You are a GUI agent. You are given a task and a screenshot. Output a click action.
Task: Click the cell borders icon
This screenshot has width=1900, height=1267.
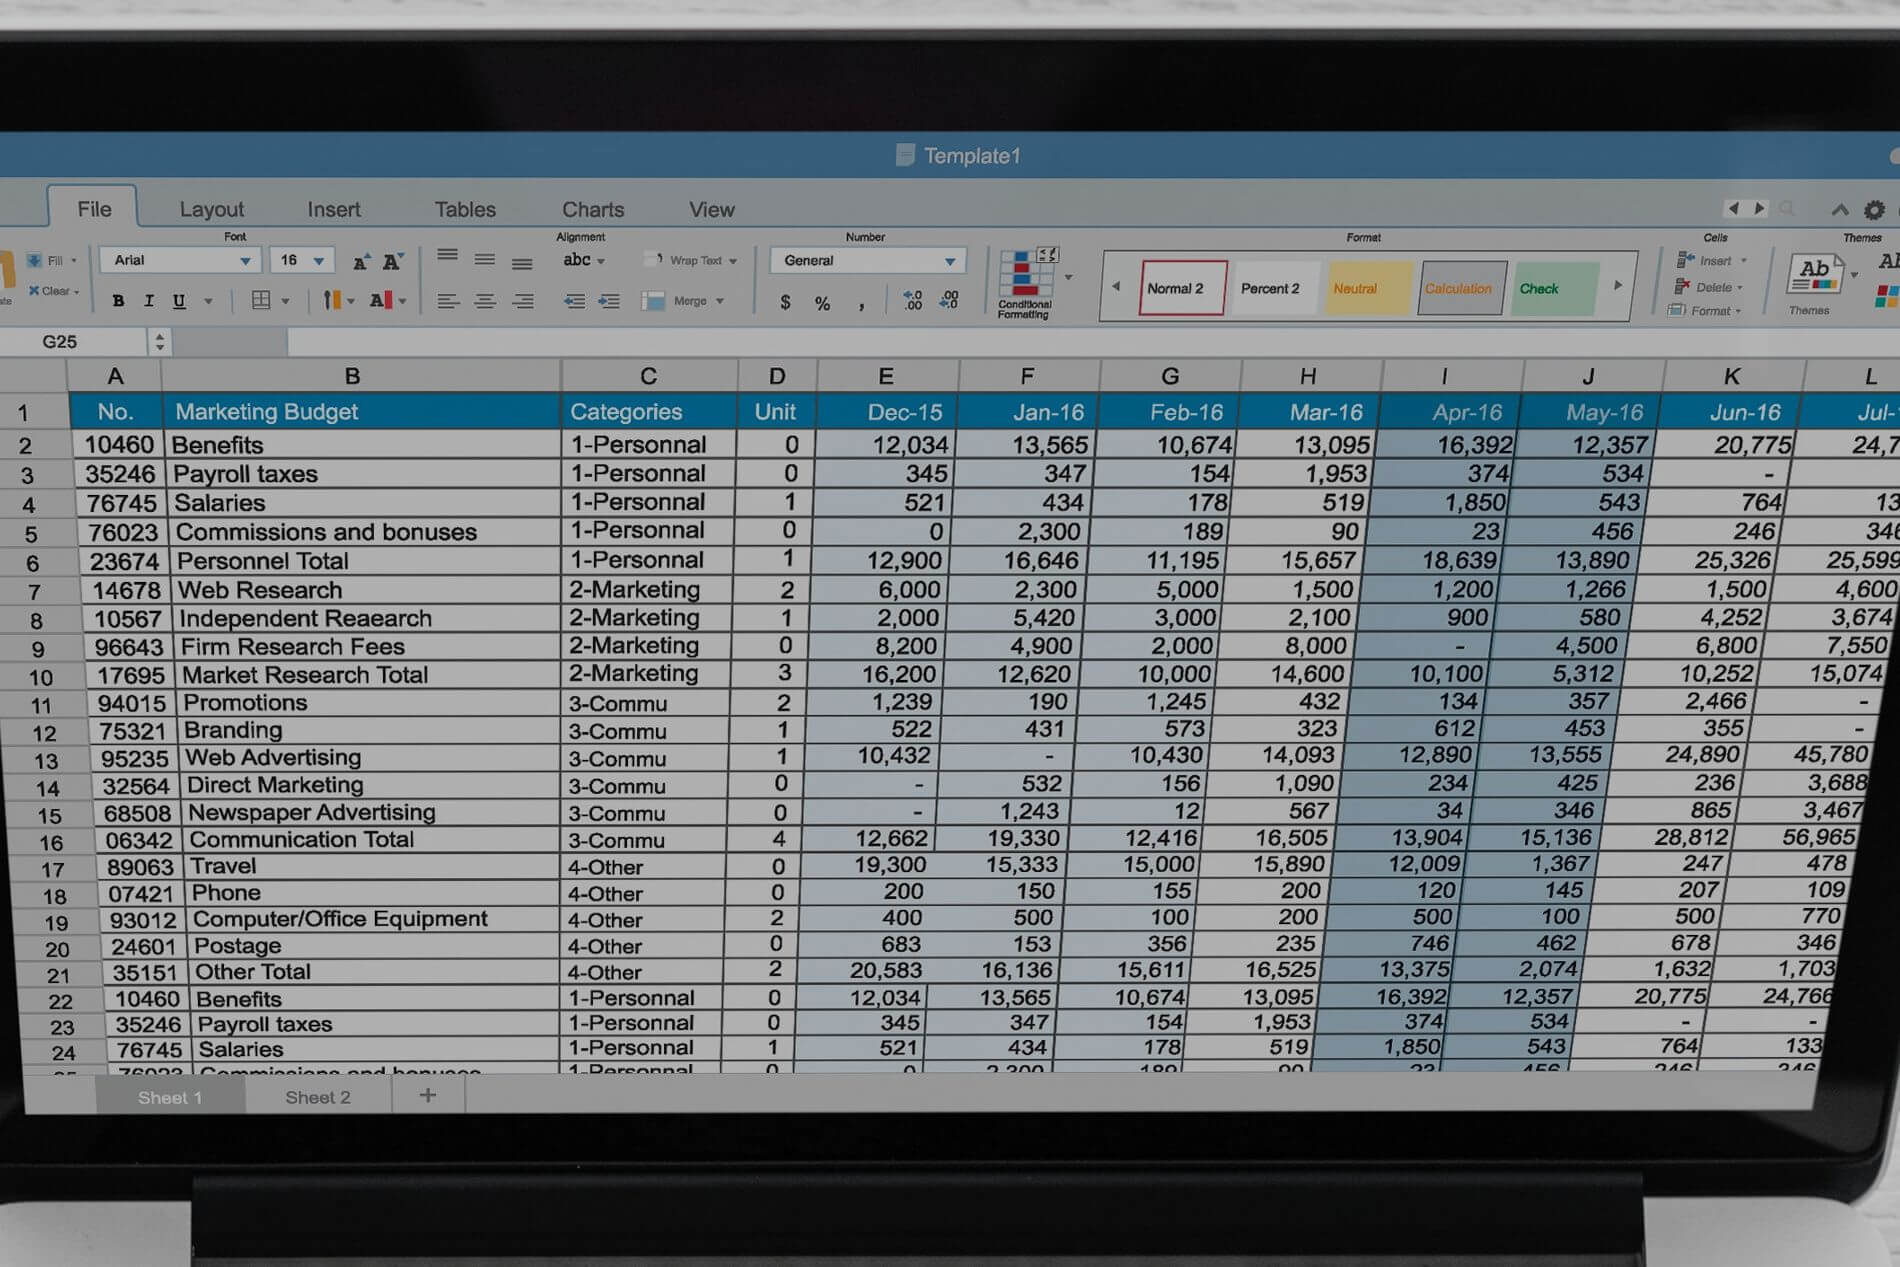pyautogui.click(x=261, y=300)
